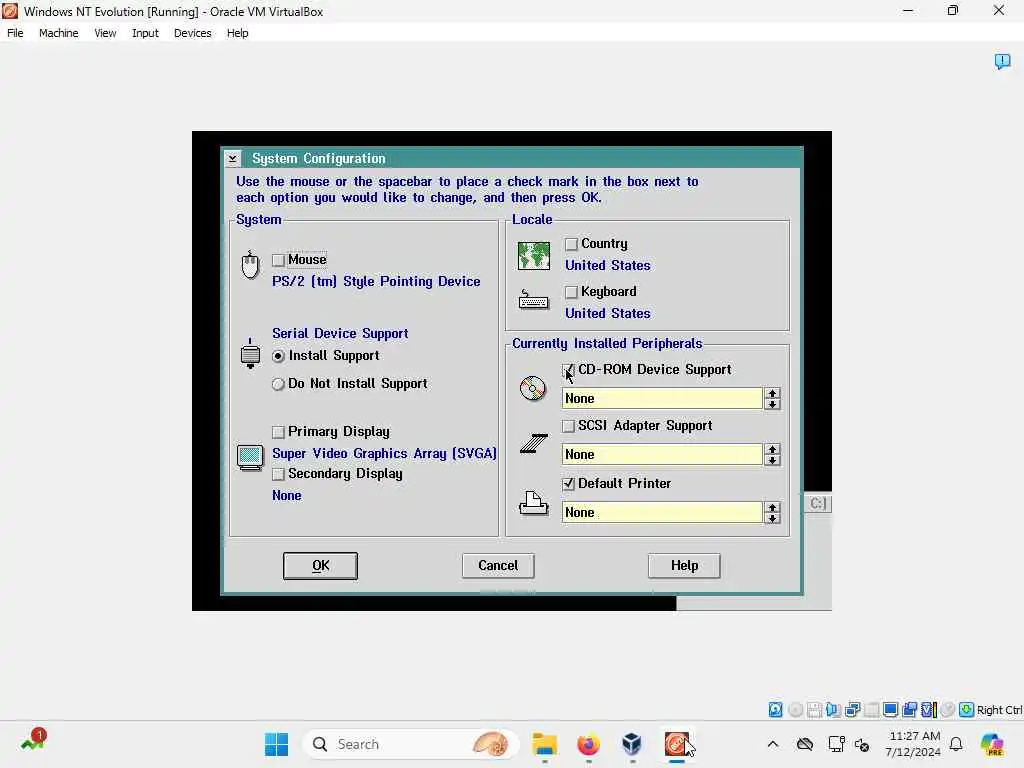1024x768 pixels.
Task: Click the keyboard icon in Locale group
Action: tap(534, 300)
